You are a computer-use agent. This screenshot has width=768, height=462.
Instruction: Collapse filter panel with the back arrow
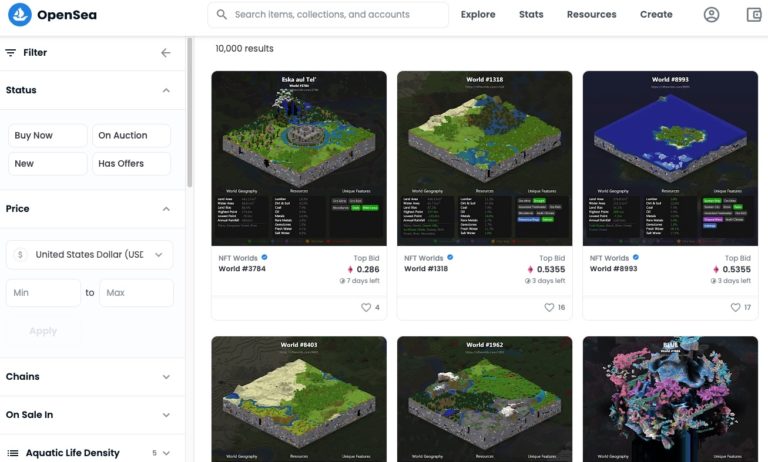coord(166,52)
